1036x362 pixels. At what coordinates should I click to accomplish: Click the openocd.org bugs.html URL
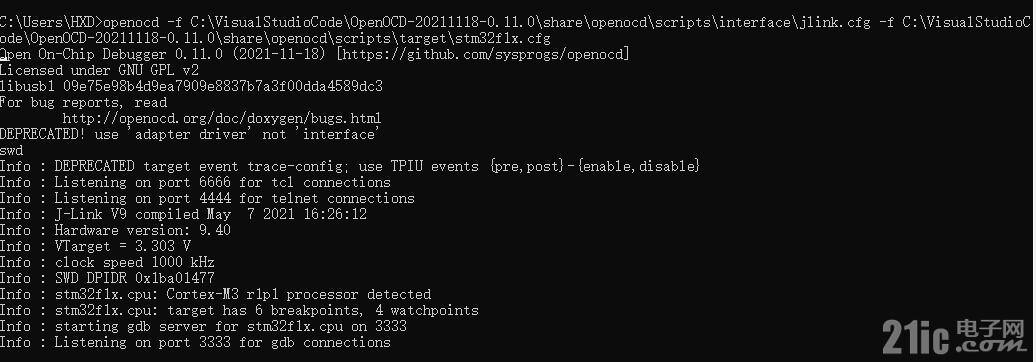pos(222,119)
